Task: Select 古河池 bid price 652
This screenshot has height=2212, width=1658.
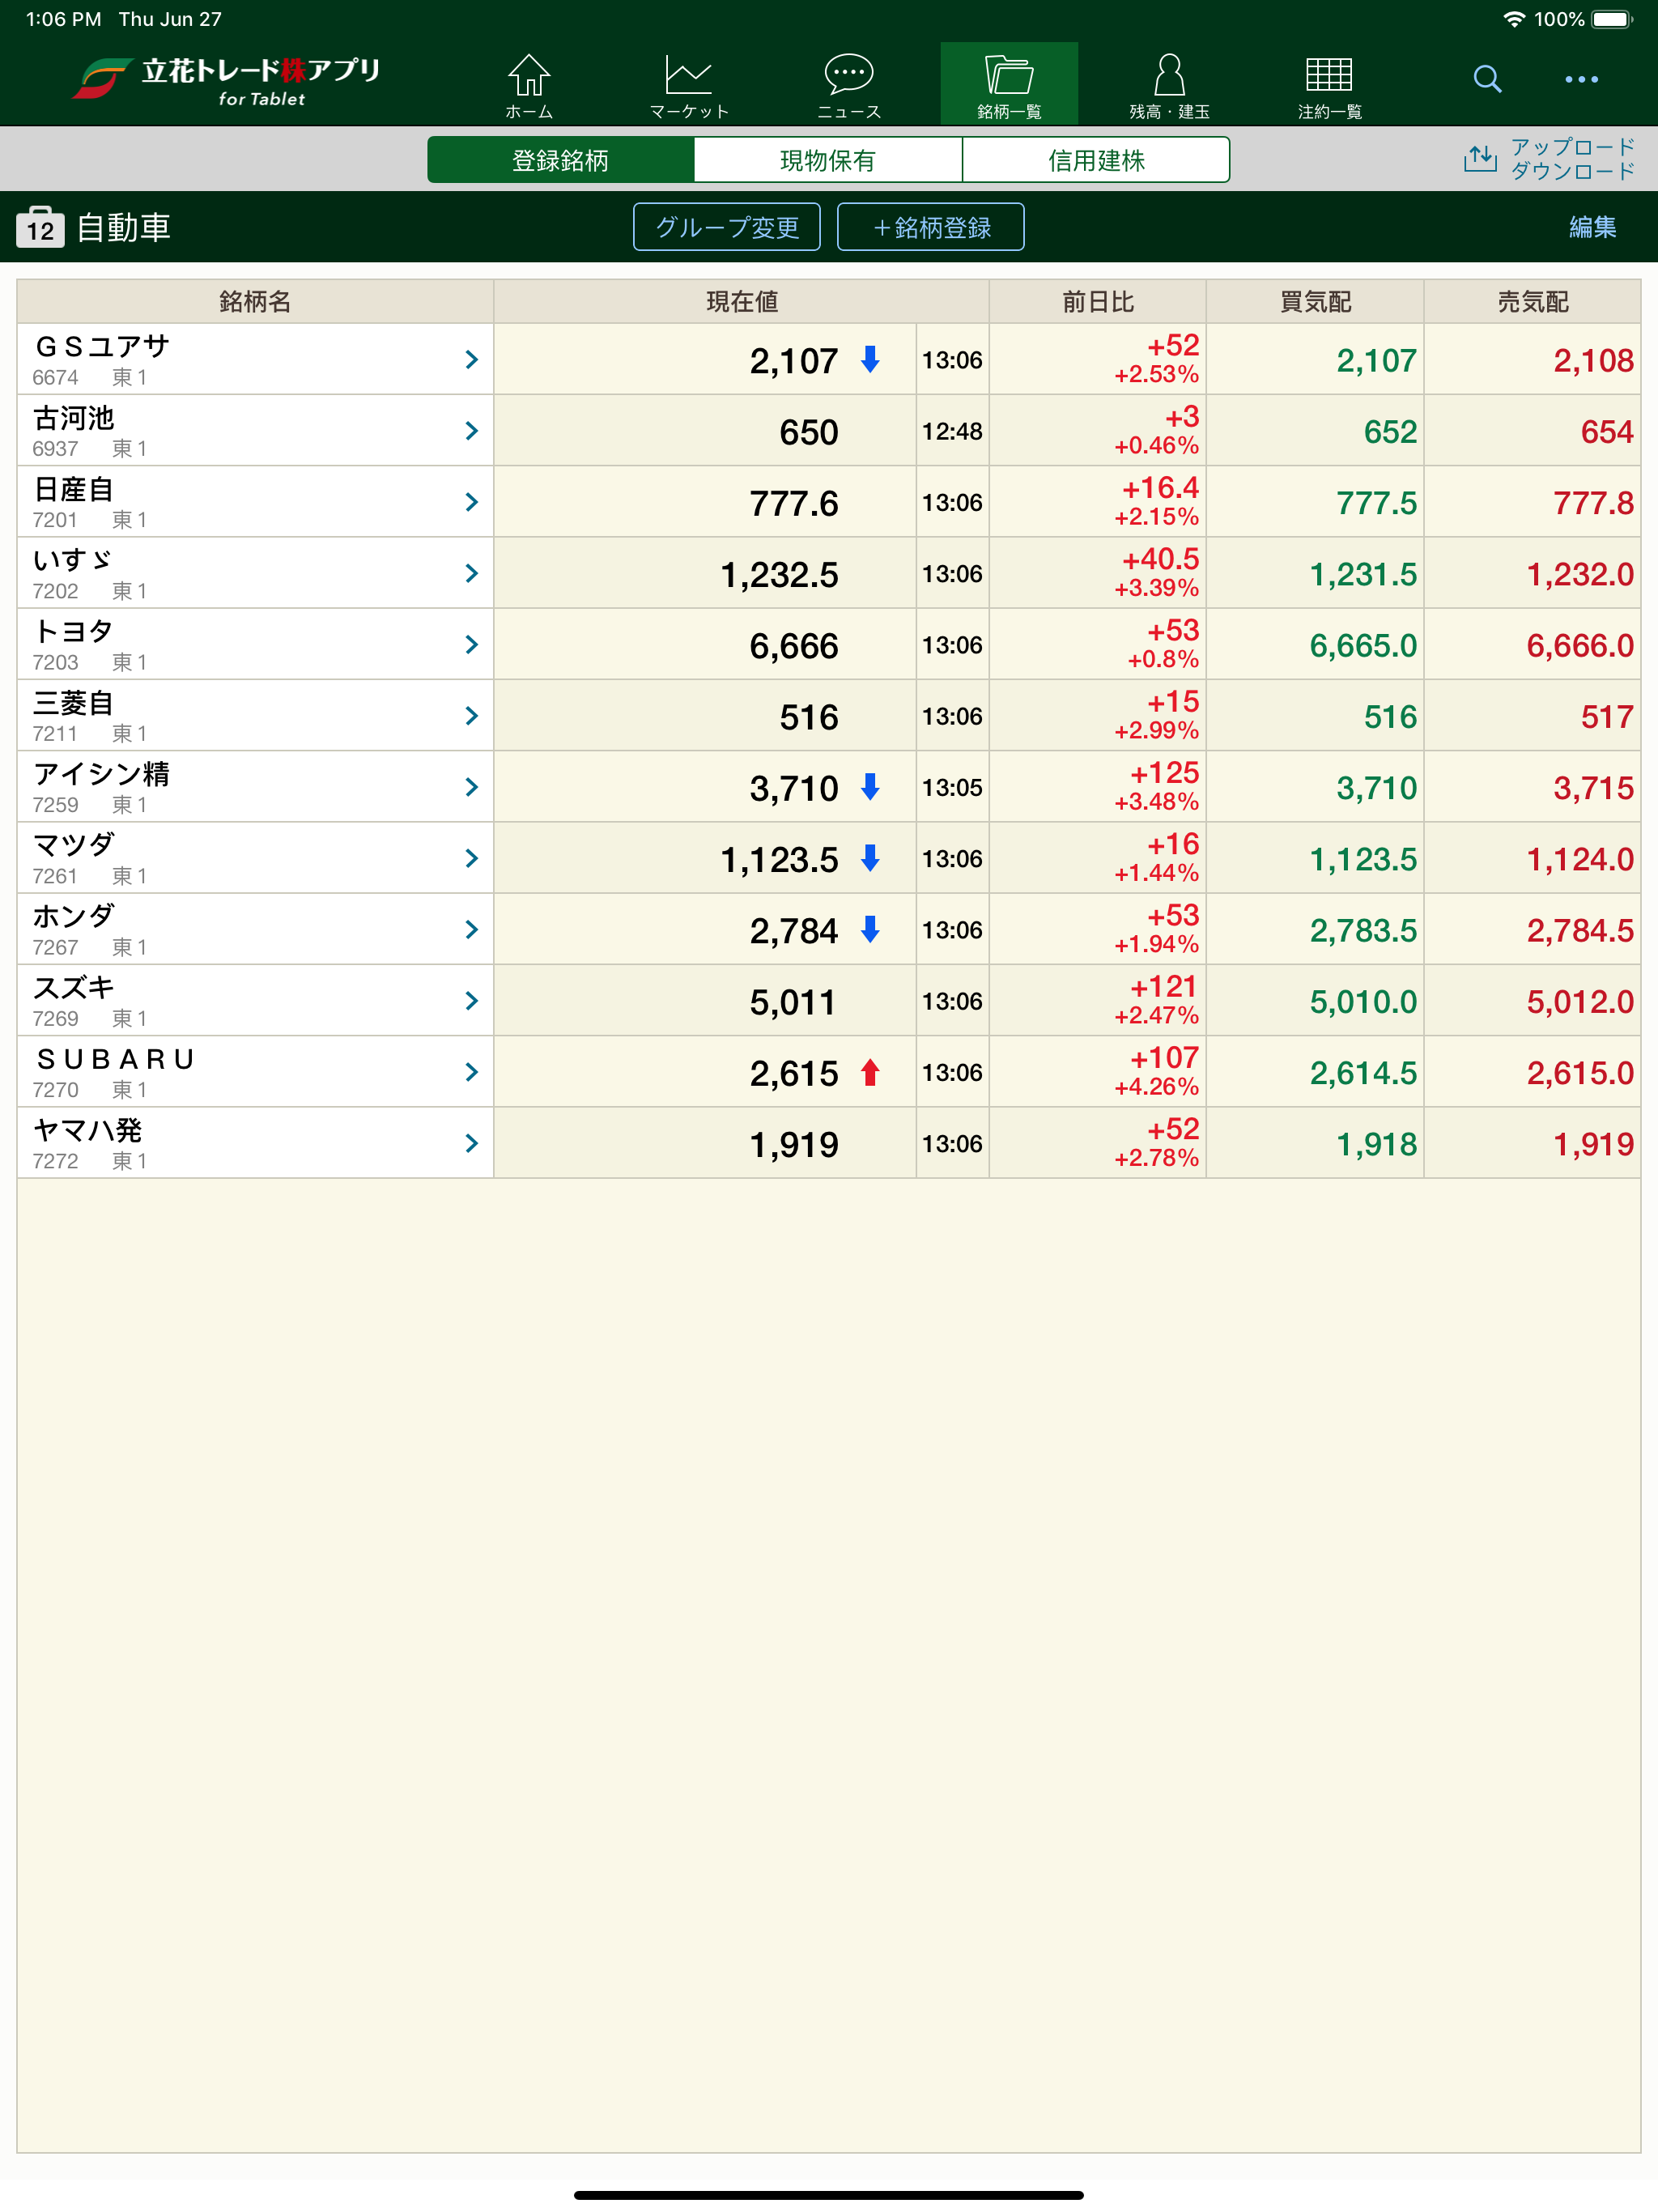Action: coord(1390,432)
